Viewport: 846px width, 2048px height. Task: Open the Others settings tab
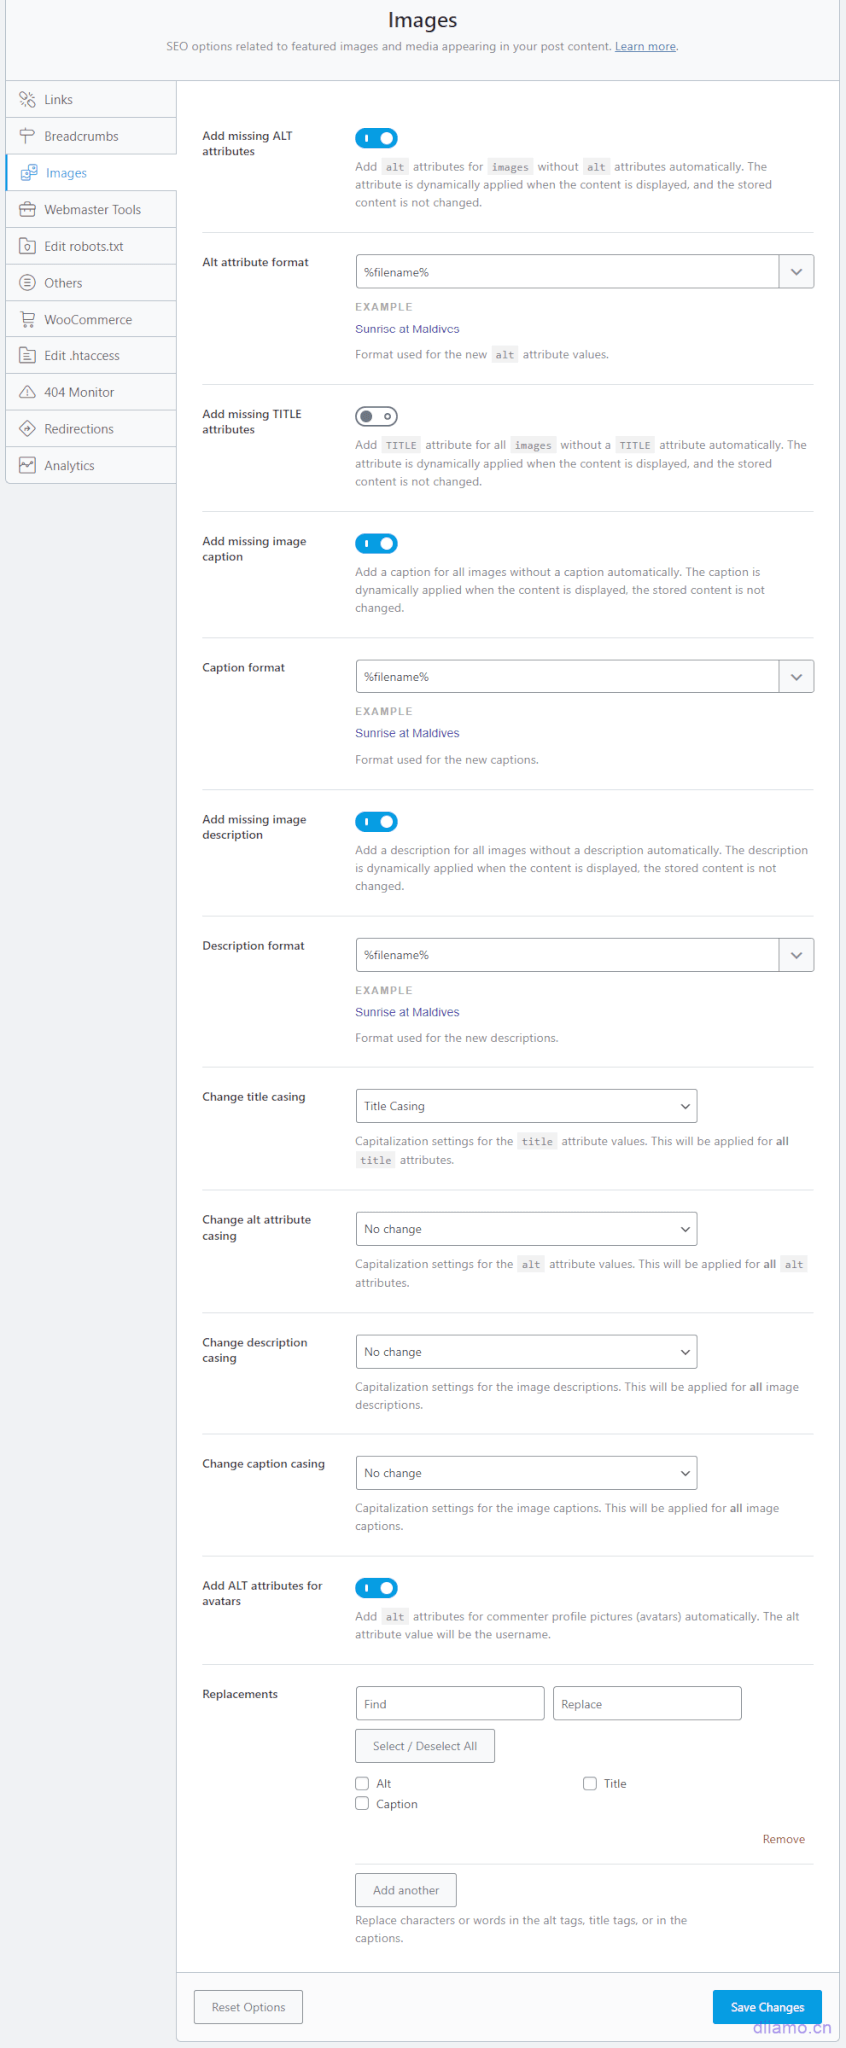click(63, 283)
